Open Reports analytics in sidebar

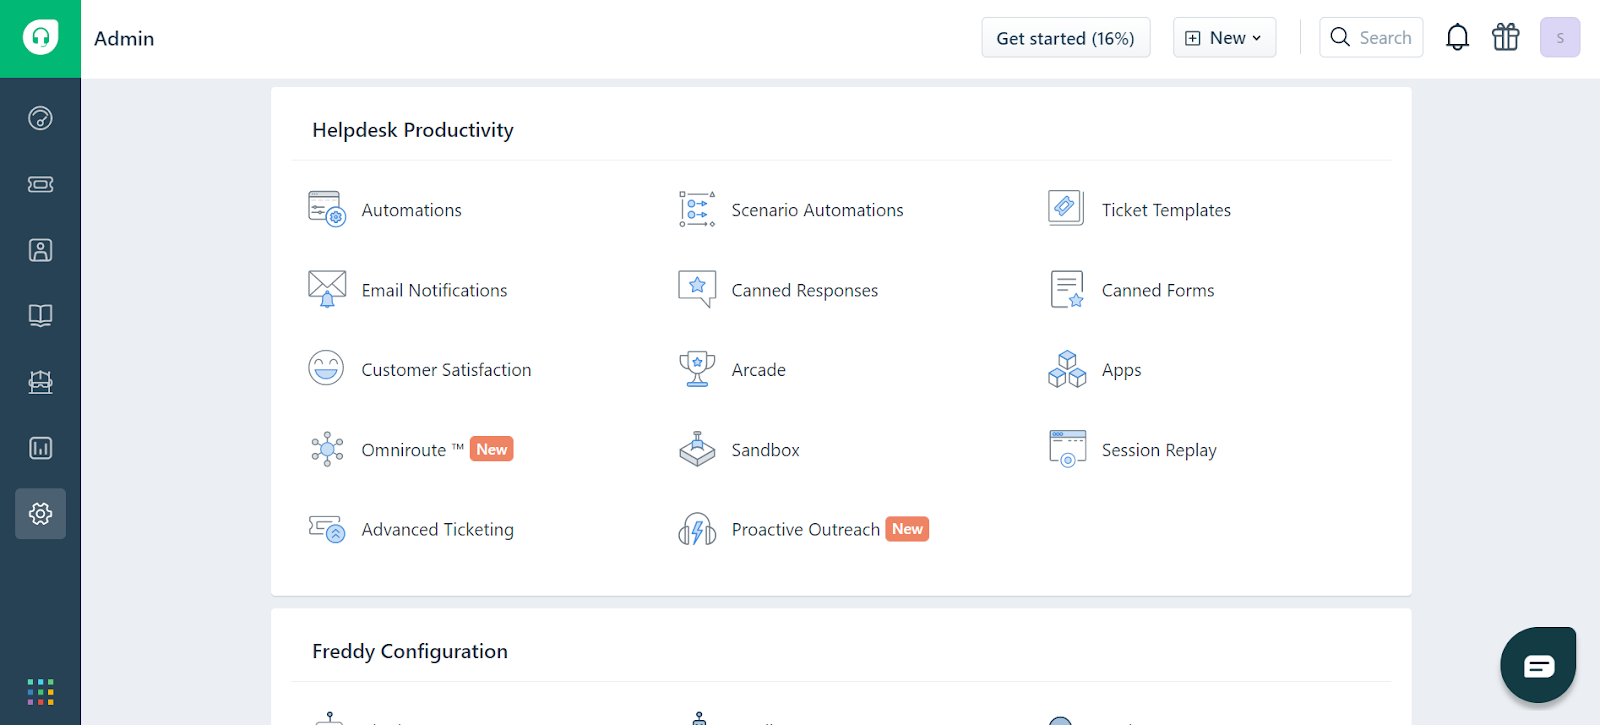[x=40, y=448]
